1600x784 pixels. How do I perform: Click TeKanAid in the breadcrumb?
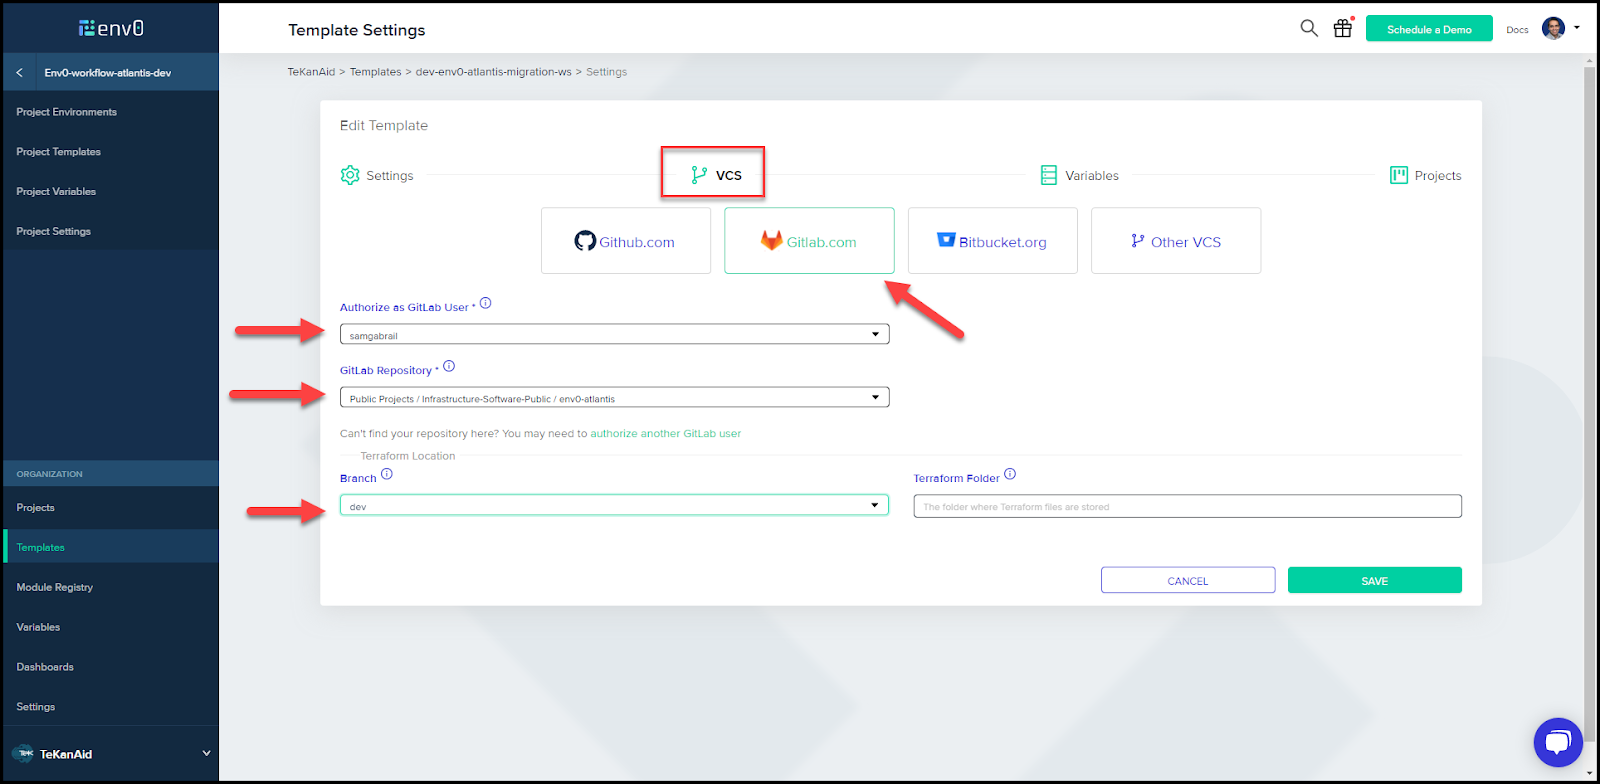311,72
